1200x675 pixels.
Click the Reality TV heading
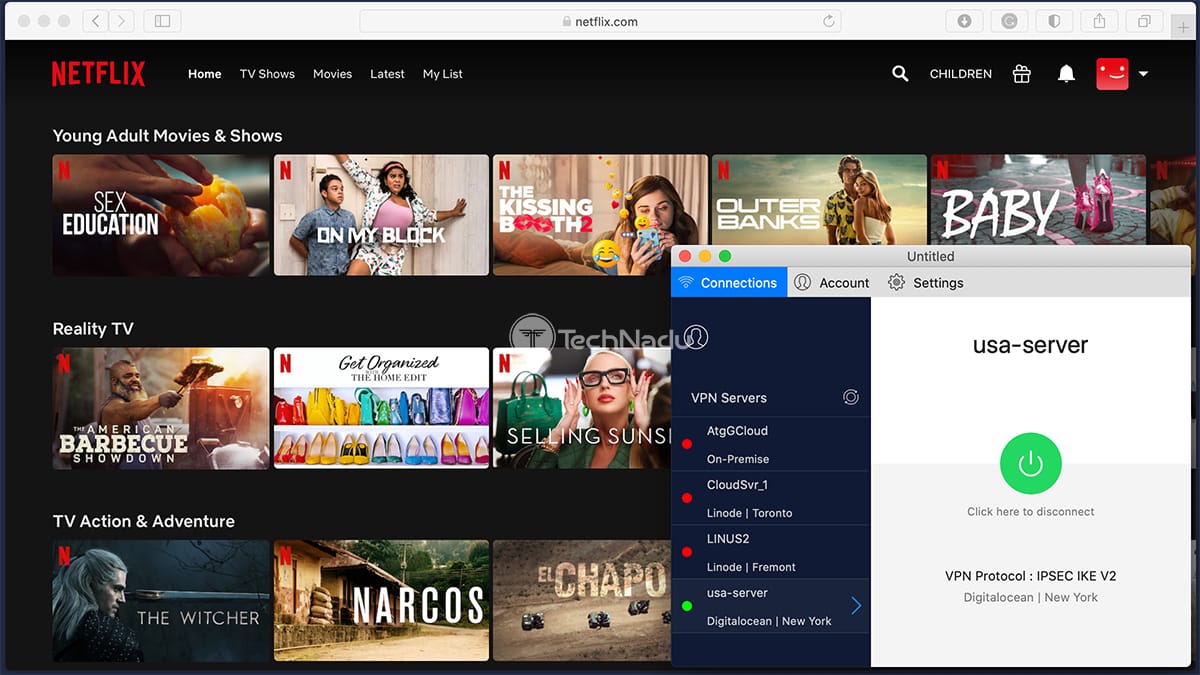(x=93, y=329)
